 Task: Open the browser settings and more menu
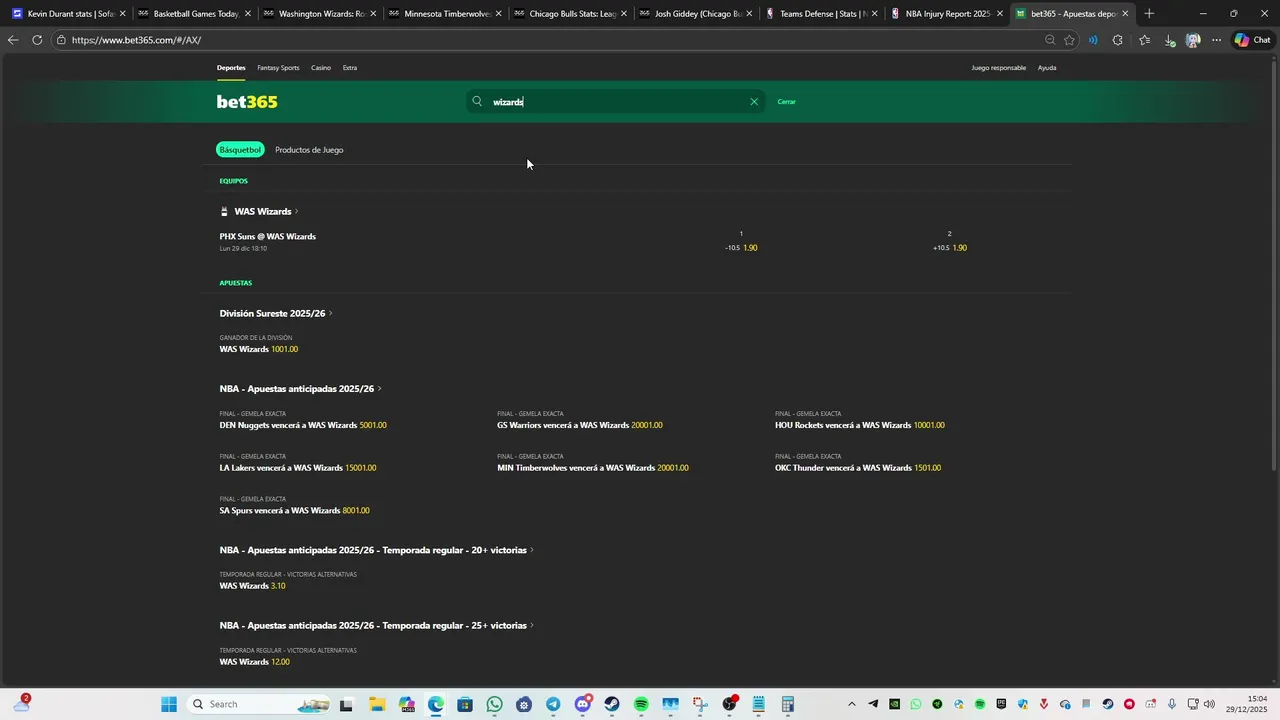coord(1216,40)
